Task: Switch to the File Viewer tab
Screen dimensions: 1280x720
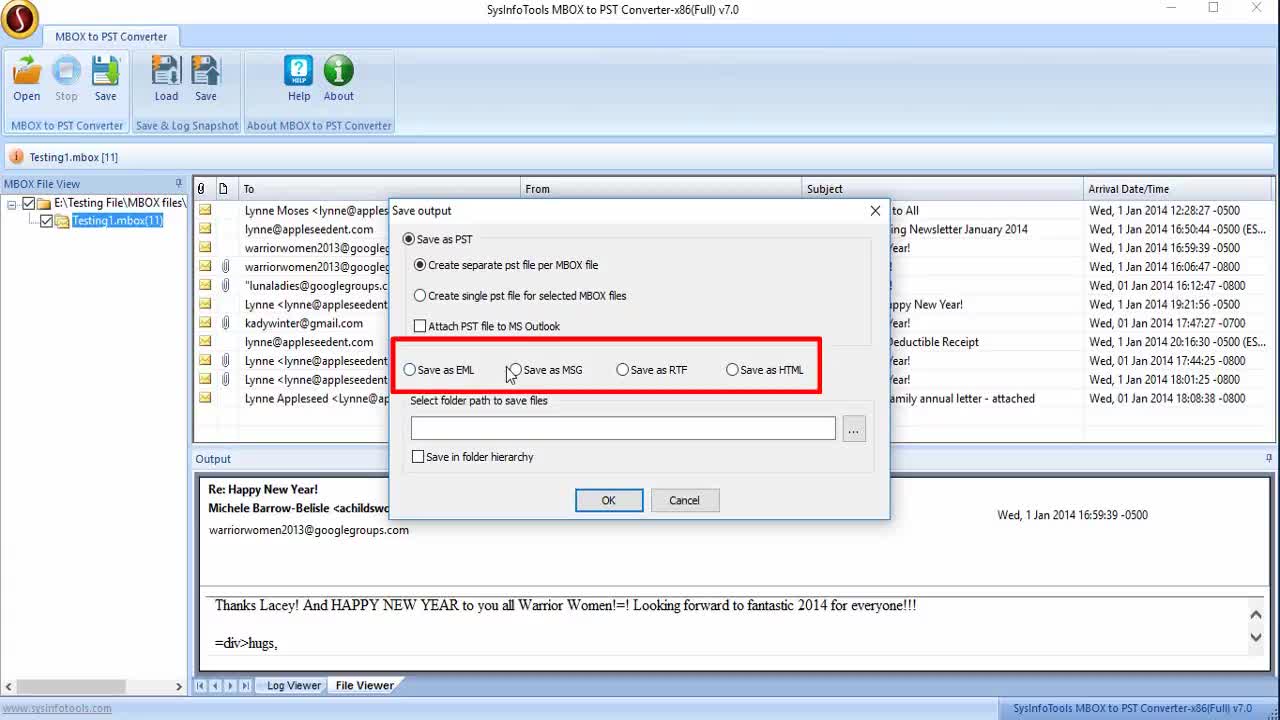Action: (x=364, y=685)
